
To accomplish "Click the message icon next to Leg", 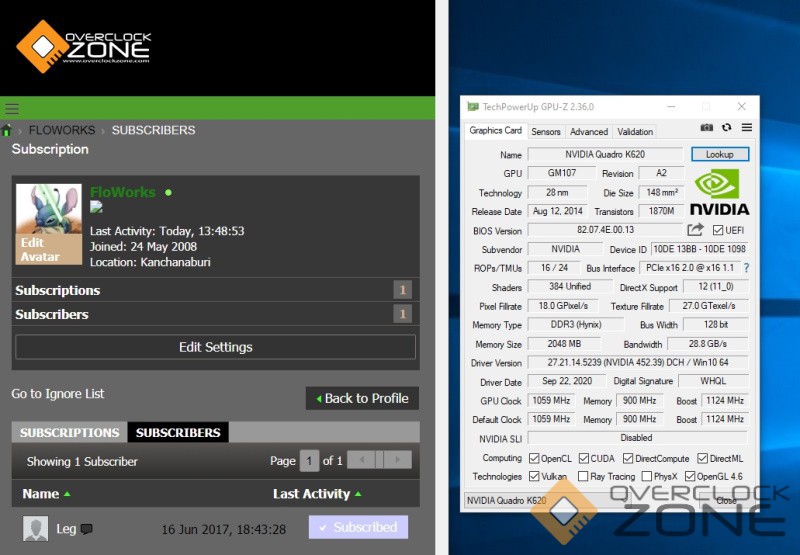I will 87,529.
